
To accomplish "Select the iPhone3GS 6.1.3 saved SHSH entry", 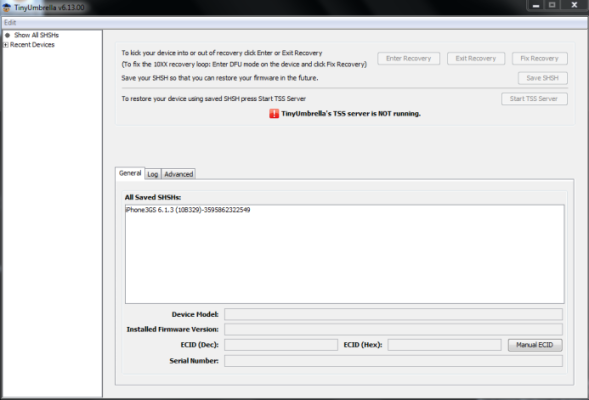I will click(x=188, y=210).
